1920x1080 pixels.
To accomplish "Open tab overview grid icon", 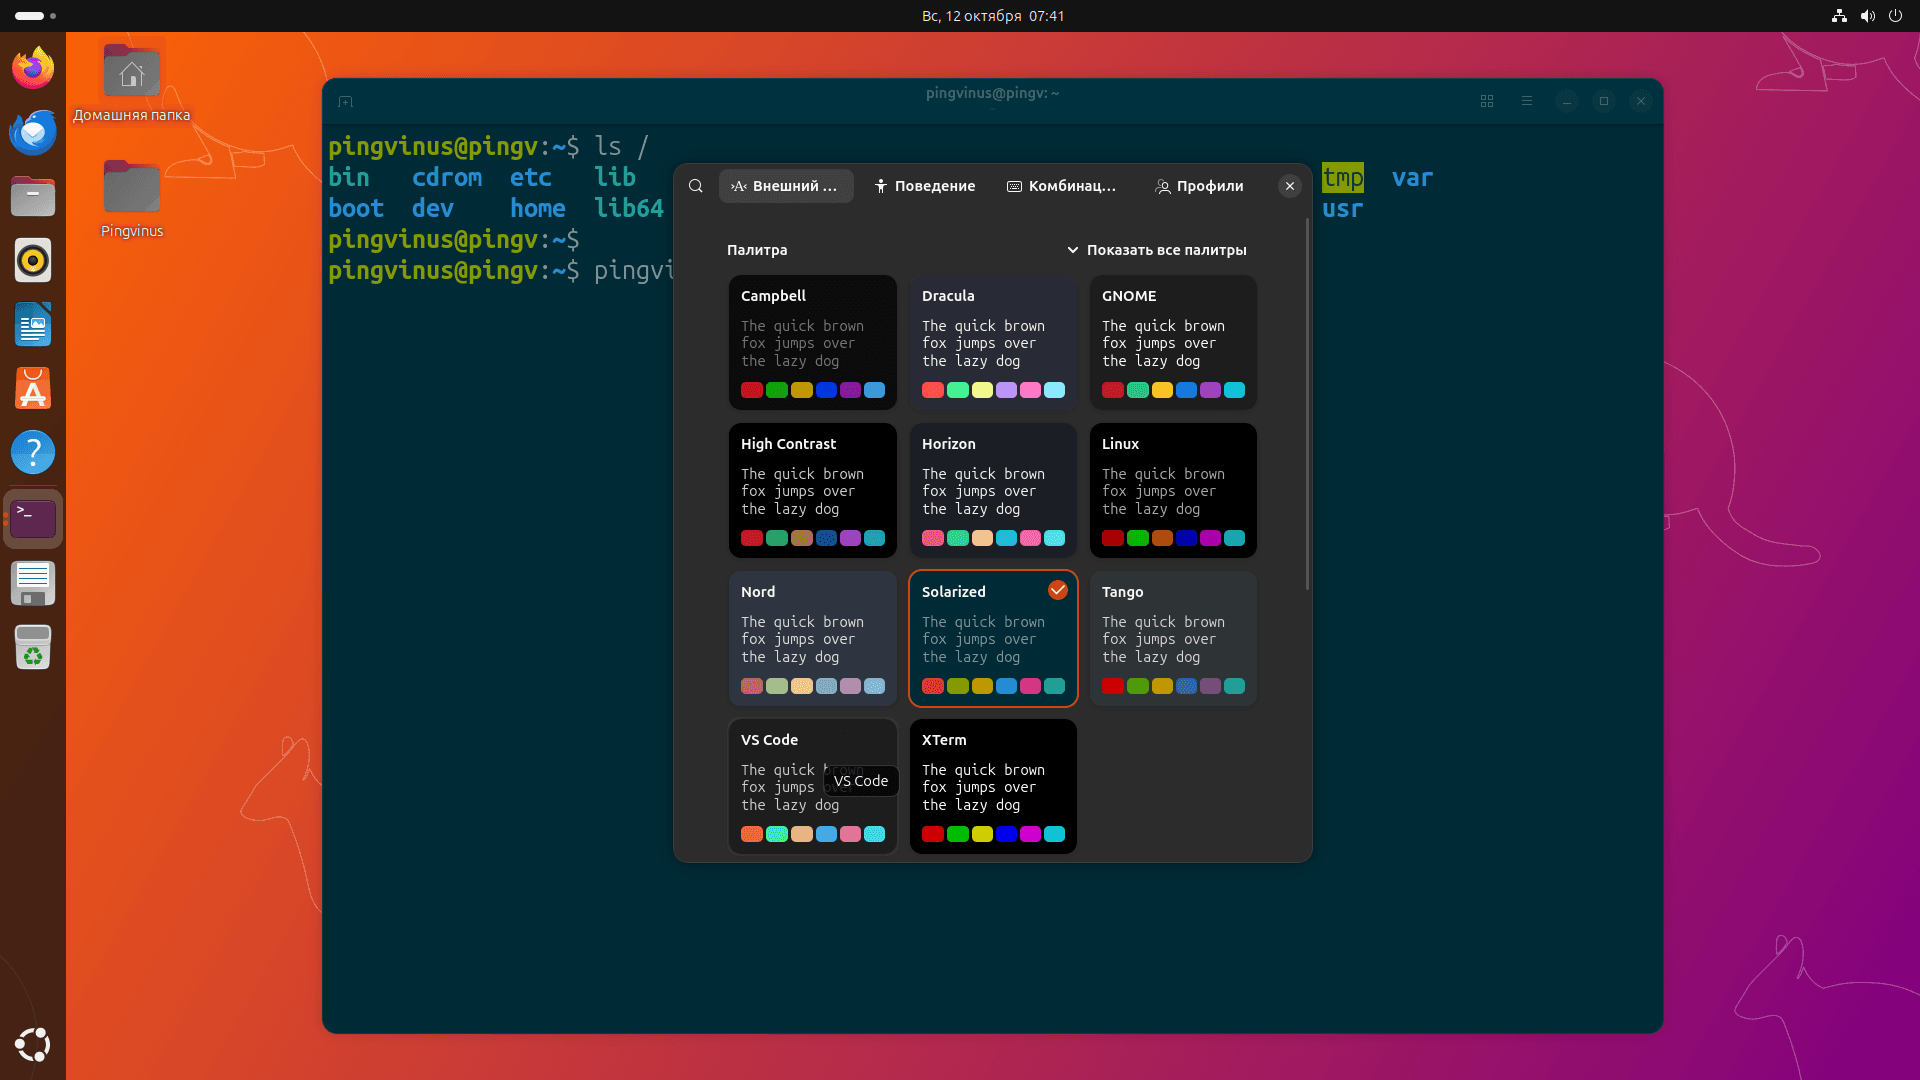I will click(x=1487, y=101).
